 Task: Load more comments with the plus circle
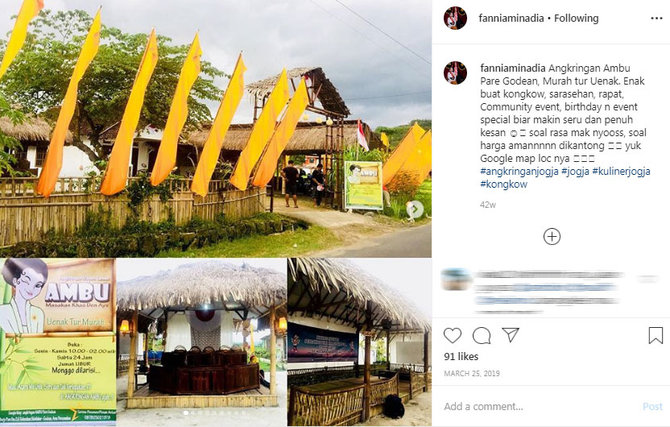coord(552,236)
